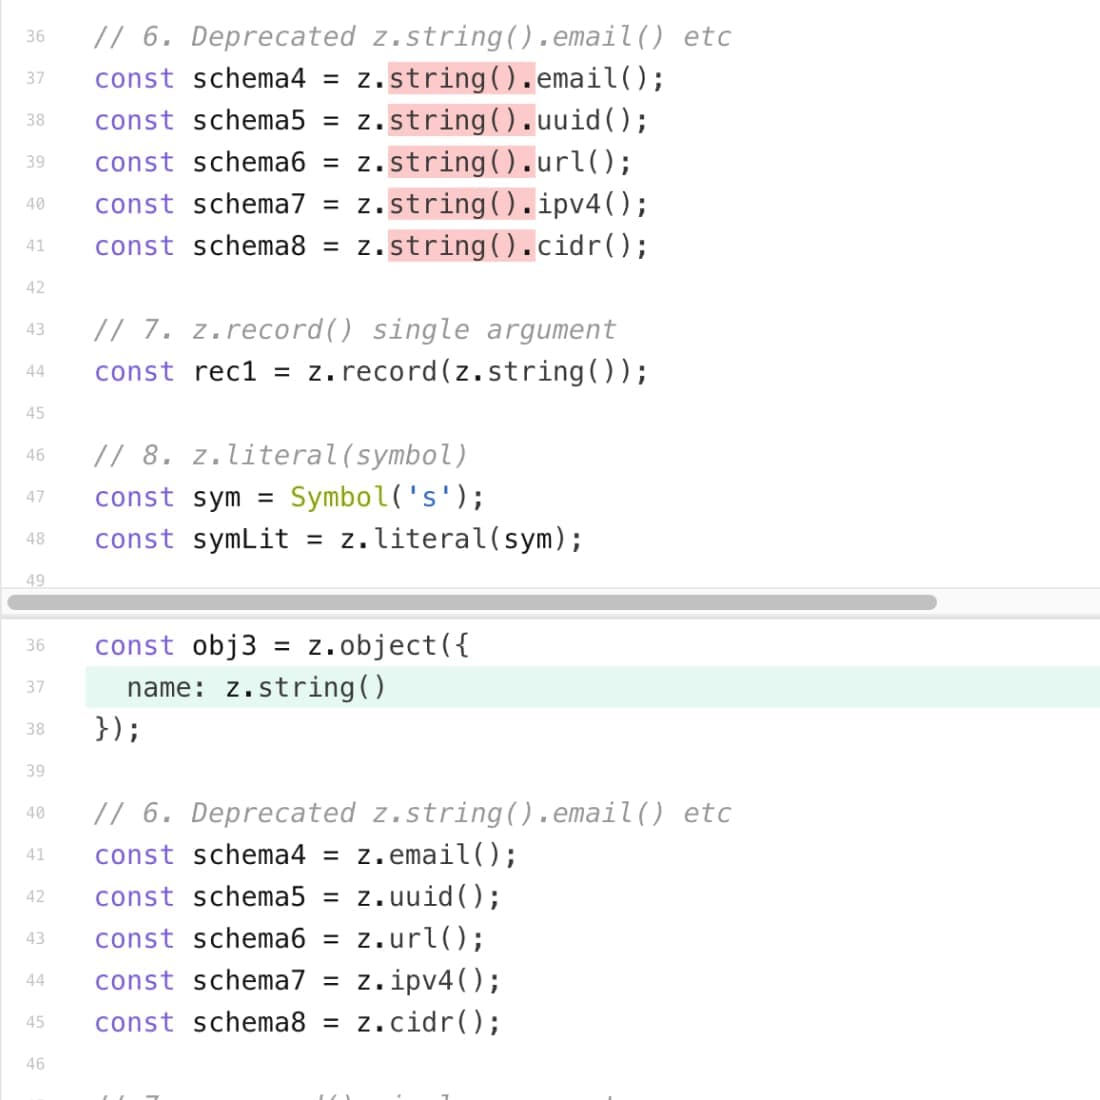
Task: Click line 'const schema5 = z.string().uuid();'
Action: click(x=371, y=120)
